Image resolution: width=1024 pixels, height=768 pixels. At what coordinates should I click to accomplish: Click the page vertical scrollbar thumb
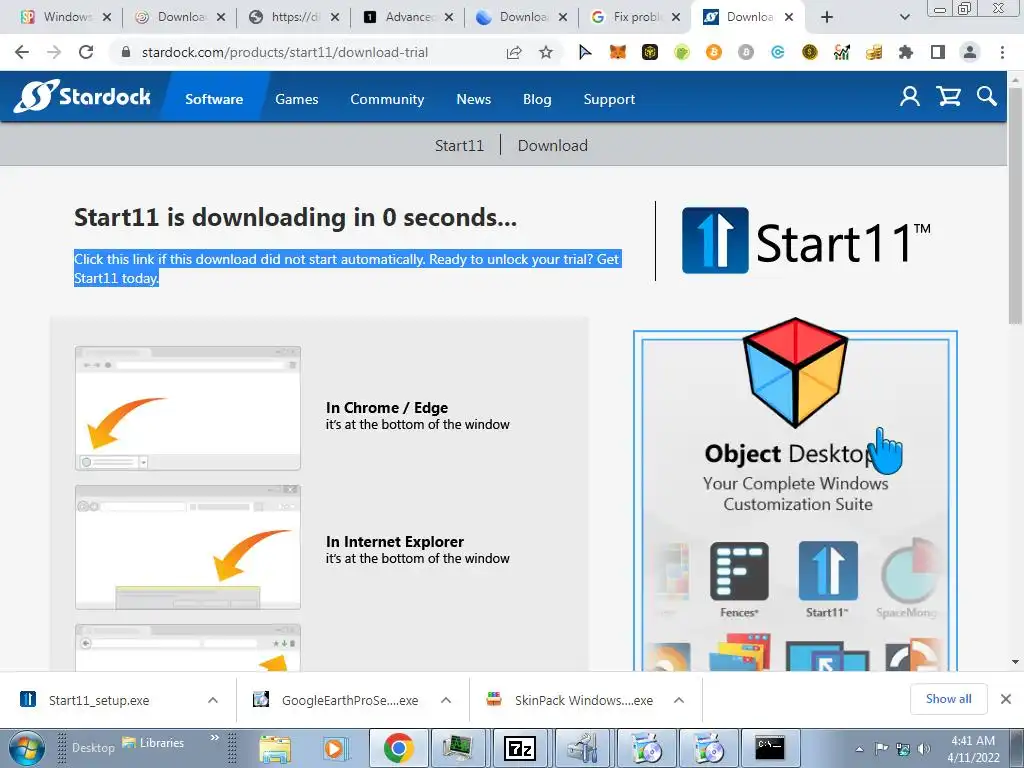click(x=1015, y=206)
